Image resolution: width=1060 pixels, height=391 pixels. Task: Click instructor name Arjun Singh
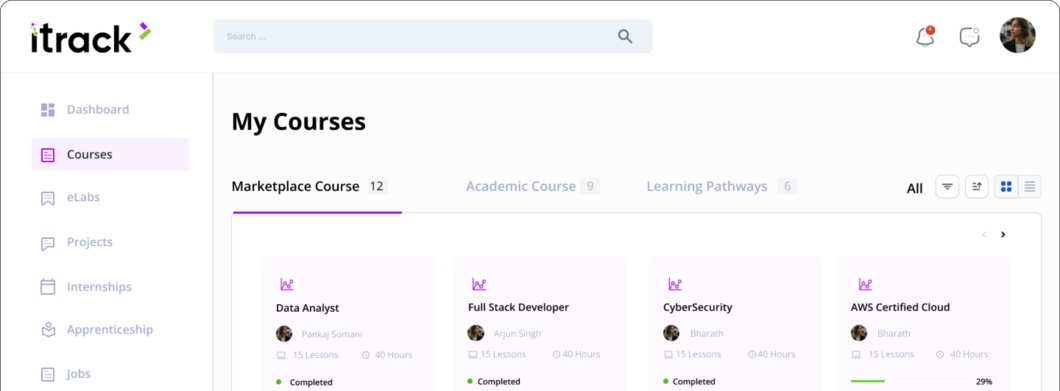pos(517,334)
